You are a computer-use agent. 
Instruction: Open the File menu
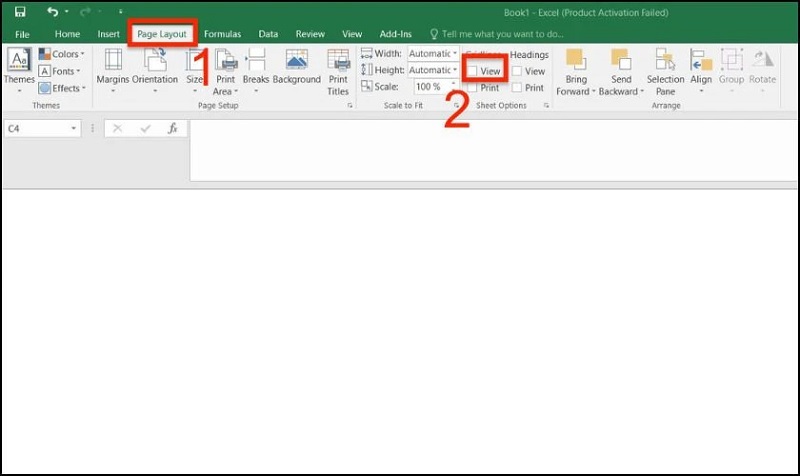coord(22,34)
